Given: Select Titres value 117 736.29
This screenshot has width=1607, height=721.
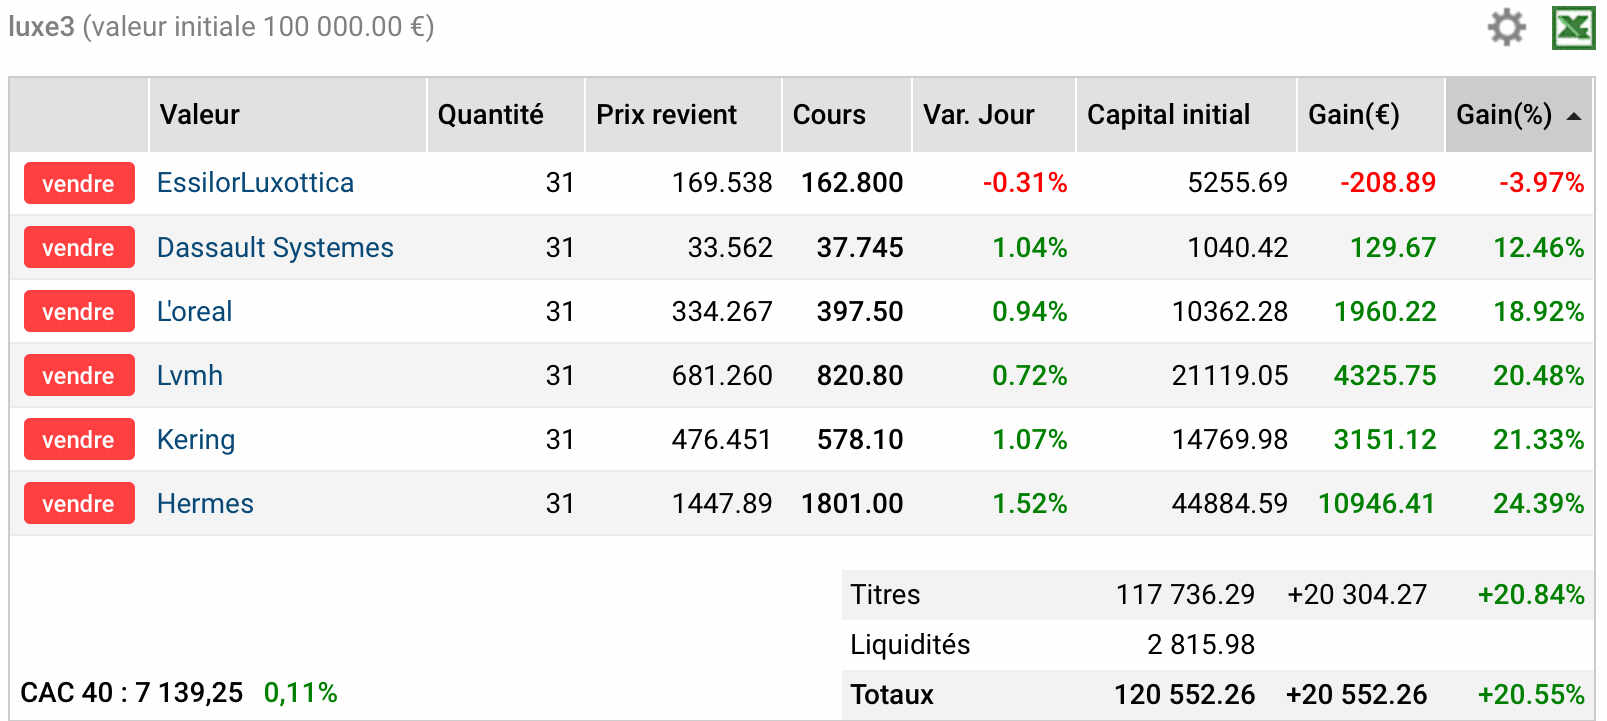Looking at the screenshot, I should (1185, 595).
